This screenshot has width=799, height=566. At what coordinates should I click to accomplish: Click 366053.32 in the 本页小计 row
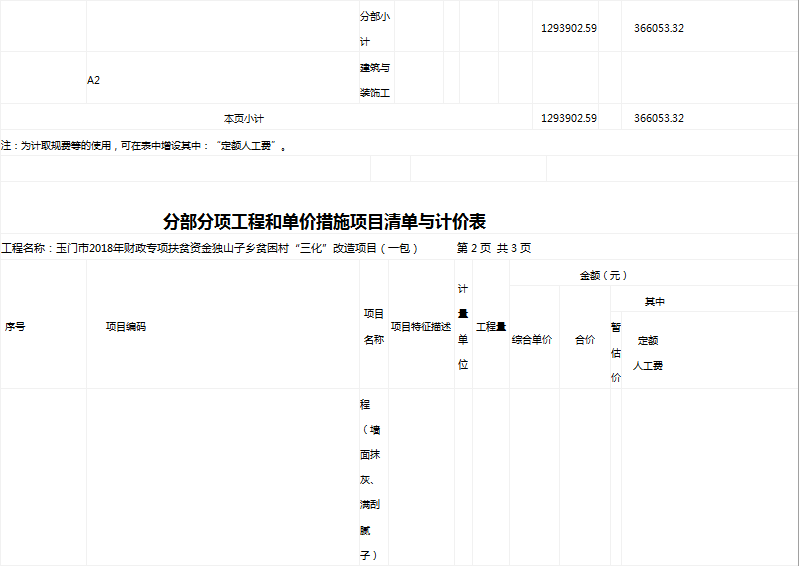click(x=658, y=118)
